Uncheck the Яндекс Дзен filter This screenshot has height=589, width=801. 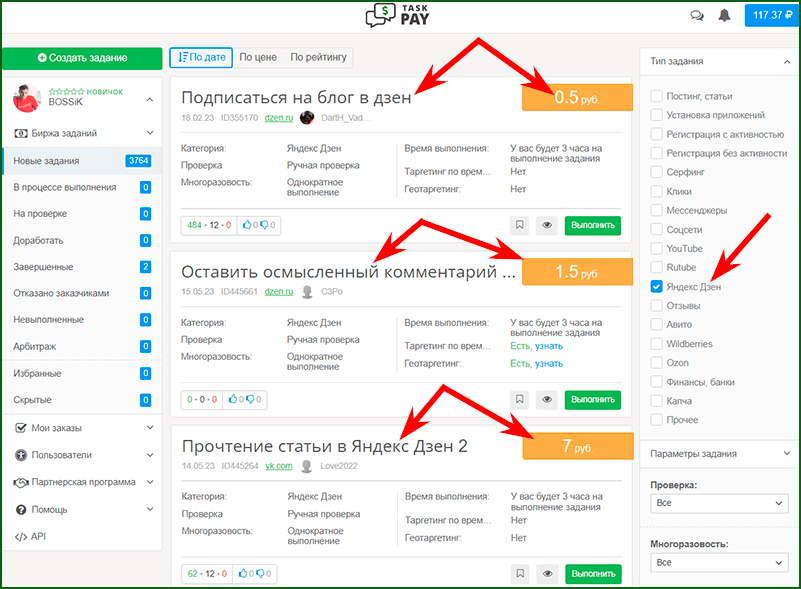coord(656,287)
